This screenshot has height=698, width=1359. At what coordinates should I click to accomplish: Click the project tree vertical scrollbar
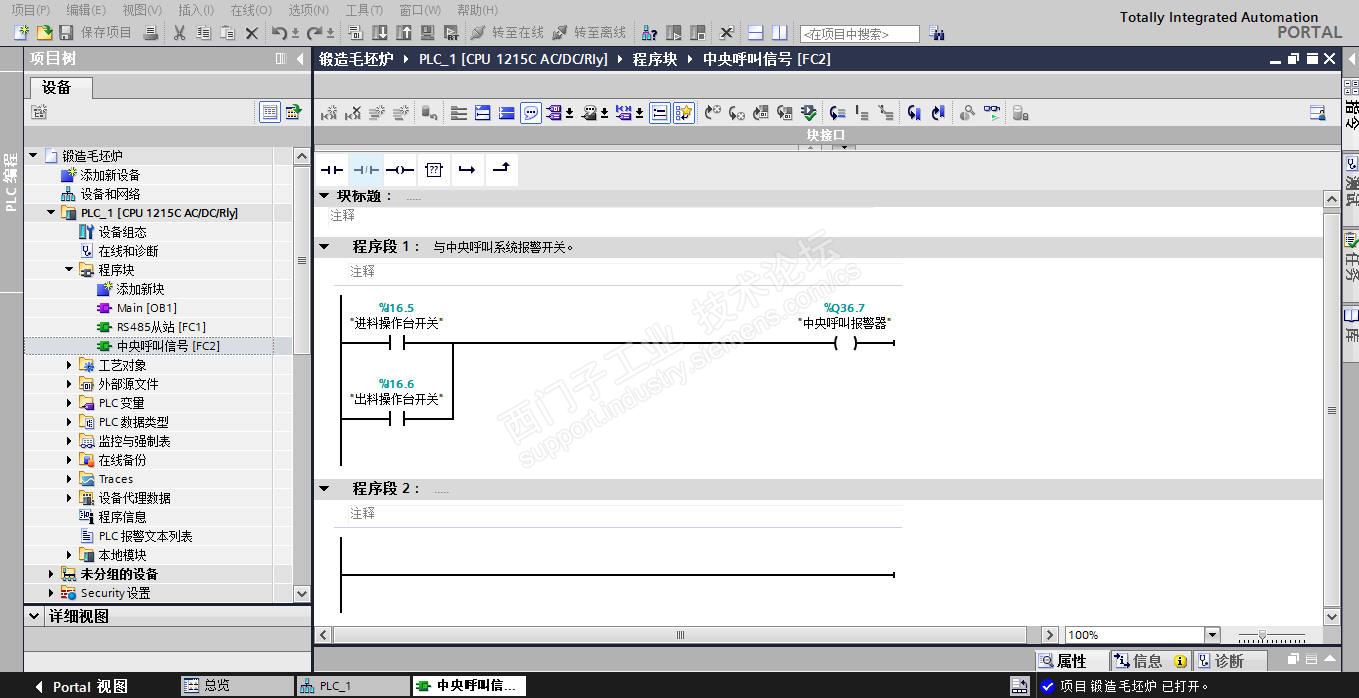(x=302, y=260)
